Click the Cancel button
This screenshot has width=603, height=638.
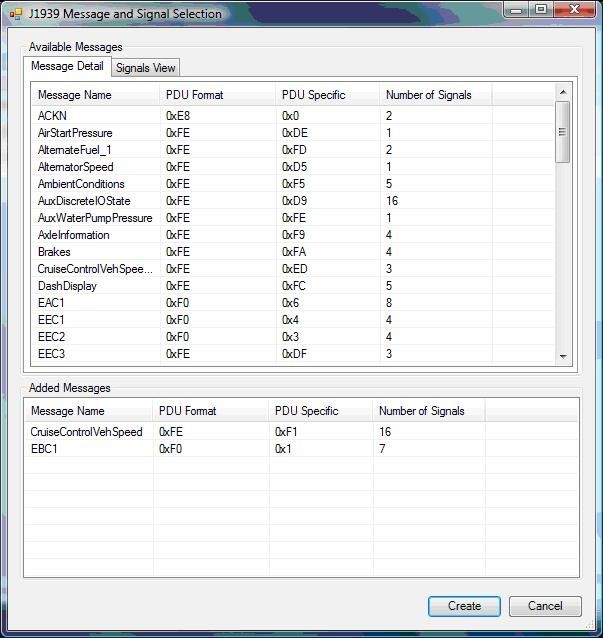[544, 606]
